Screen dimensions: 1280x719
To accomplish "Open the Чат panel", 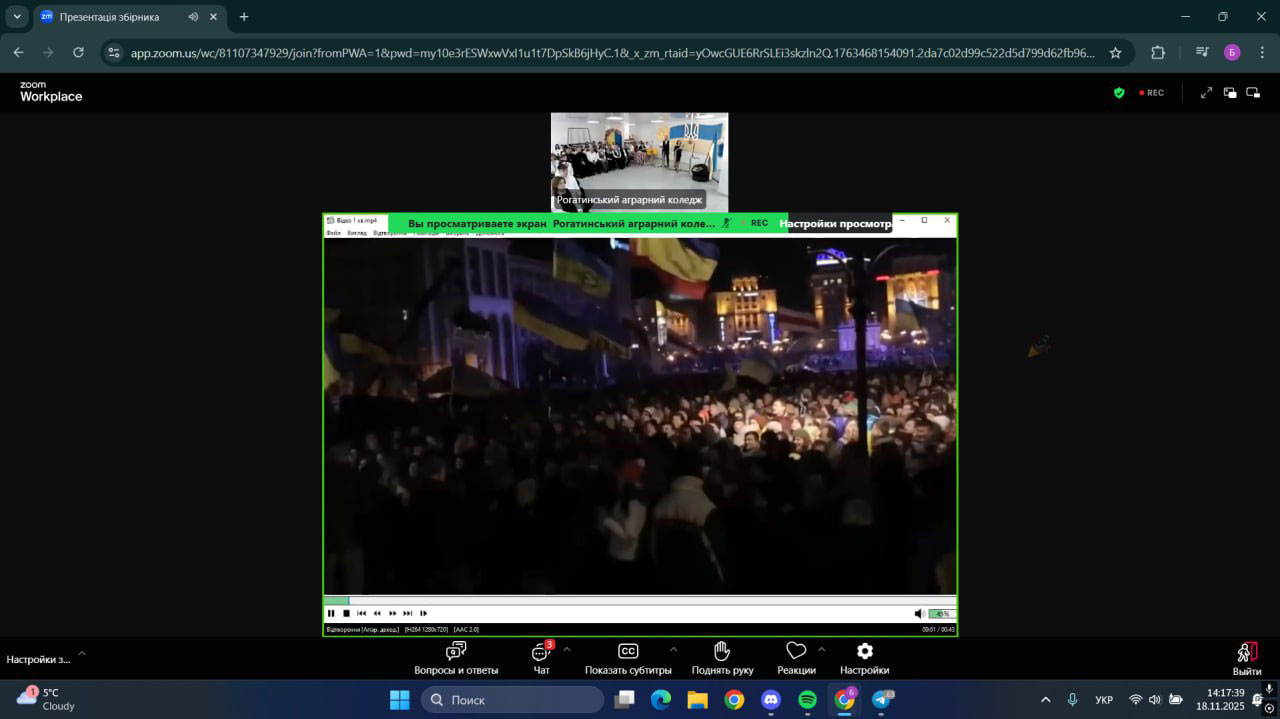I will click(541, 658).
